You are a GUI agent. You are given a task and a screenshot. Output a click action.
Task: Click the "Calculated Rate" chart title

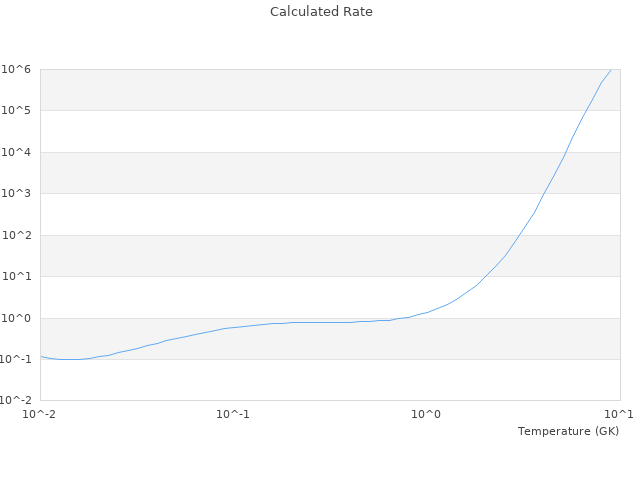coord(320,12)
